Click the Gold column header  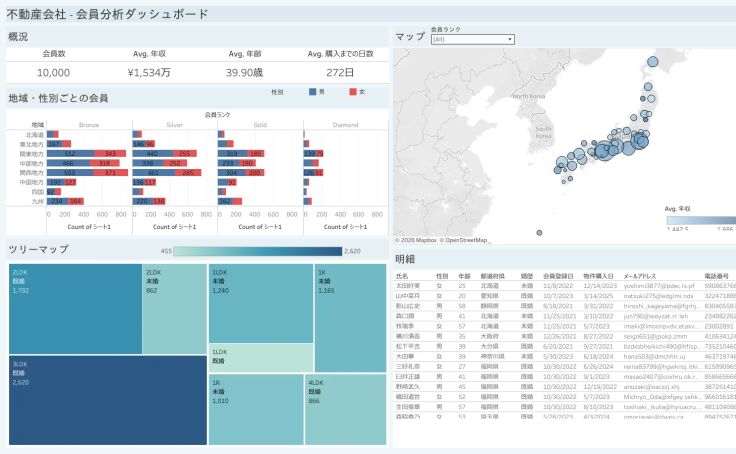coord(260,125)
